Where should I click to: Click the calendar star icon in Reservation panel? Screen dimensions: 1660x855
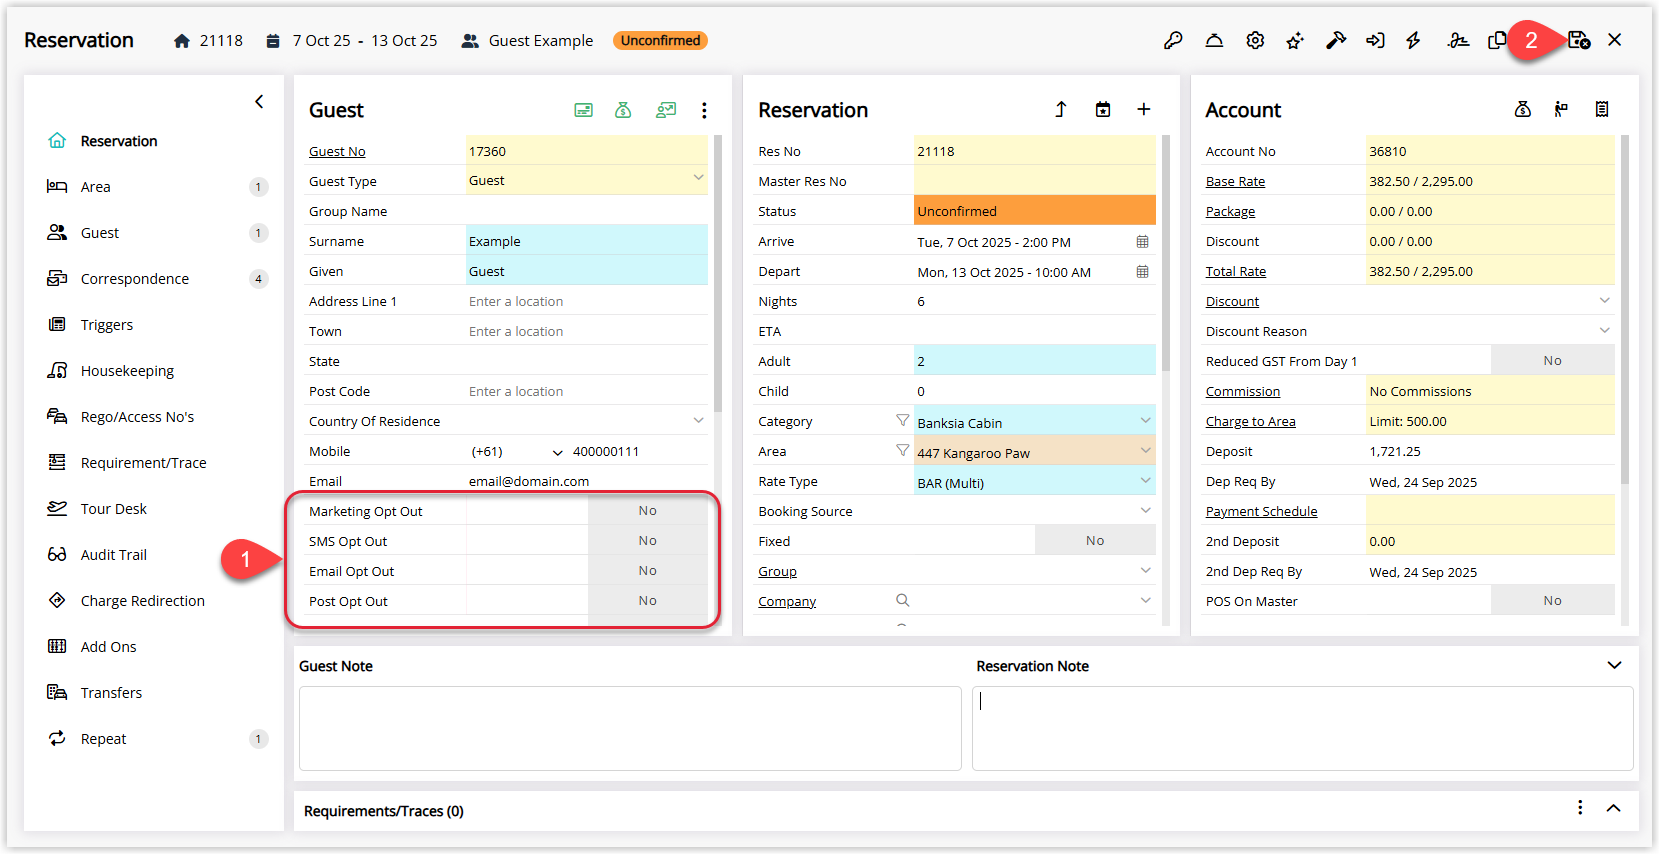1103,109
